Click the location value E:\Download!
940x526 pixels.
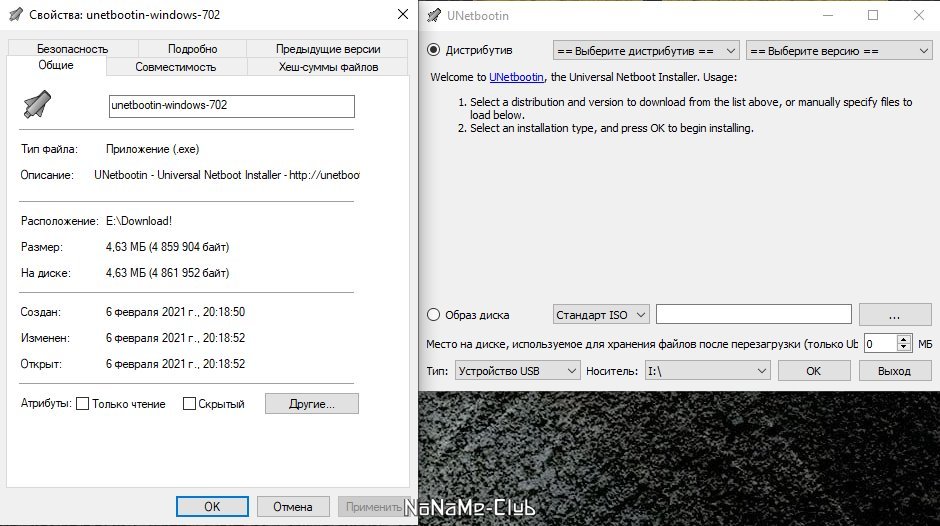coord(139,221)
